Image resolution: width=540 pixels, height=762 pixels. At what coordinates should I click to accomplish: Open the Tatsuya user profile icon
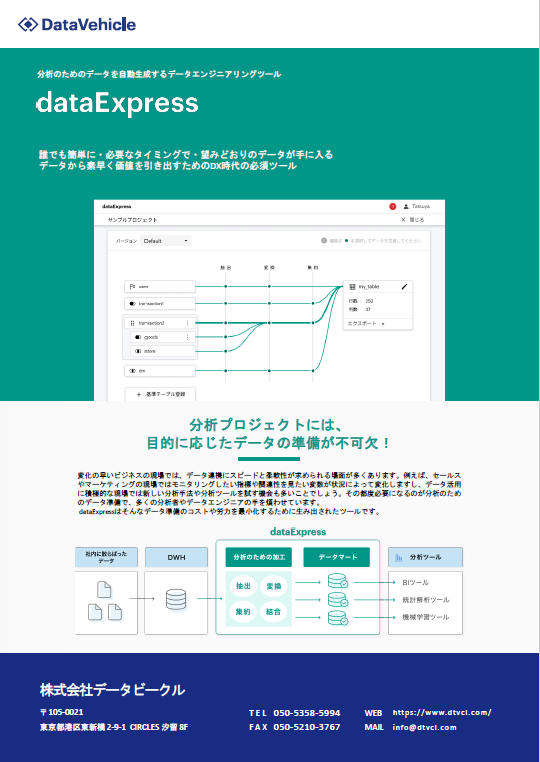coord(406,207)
